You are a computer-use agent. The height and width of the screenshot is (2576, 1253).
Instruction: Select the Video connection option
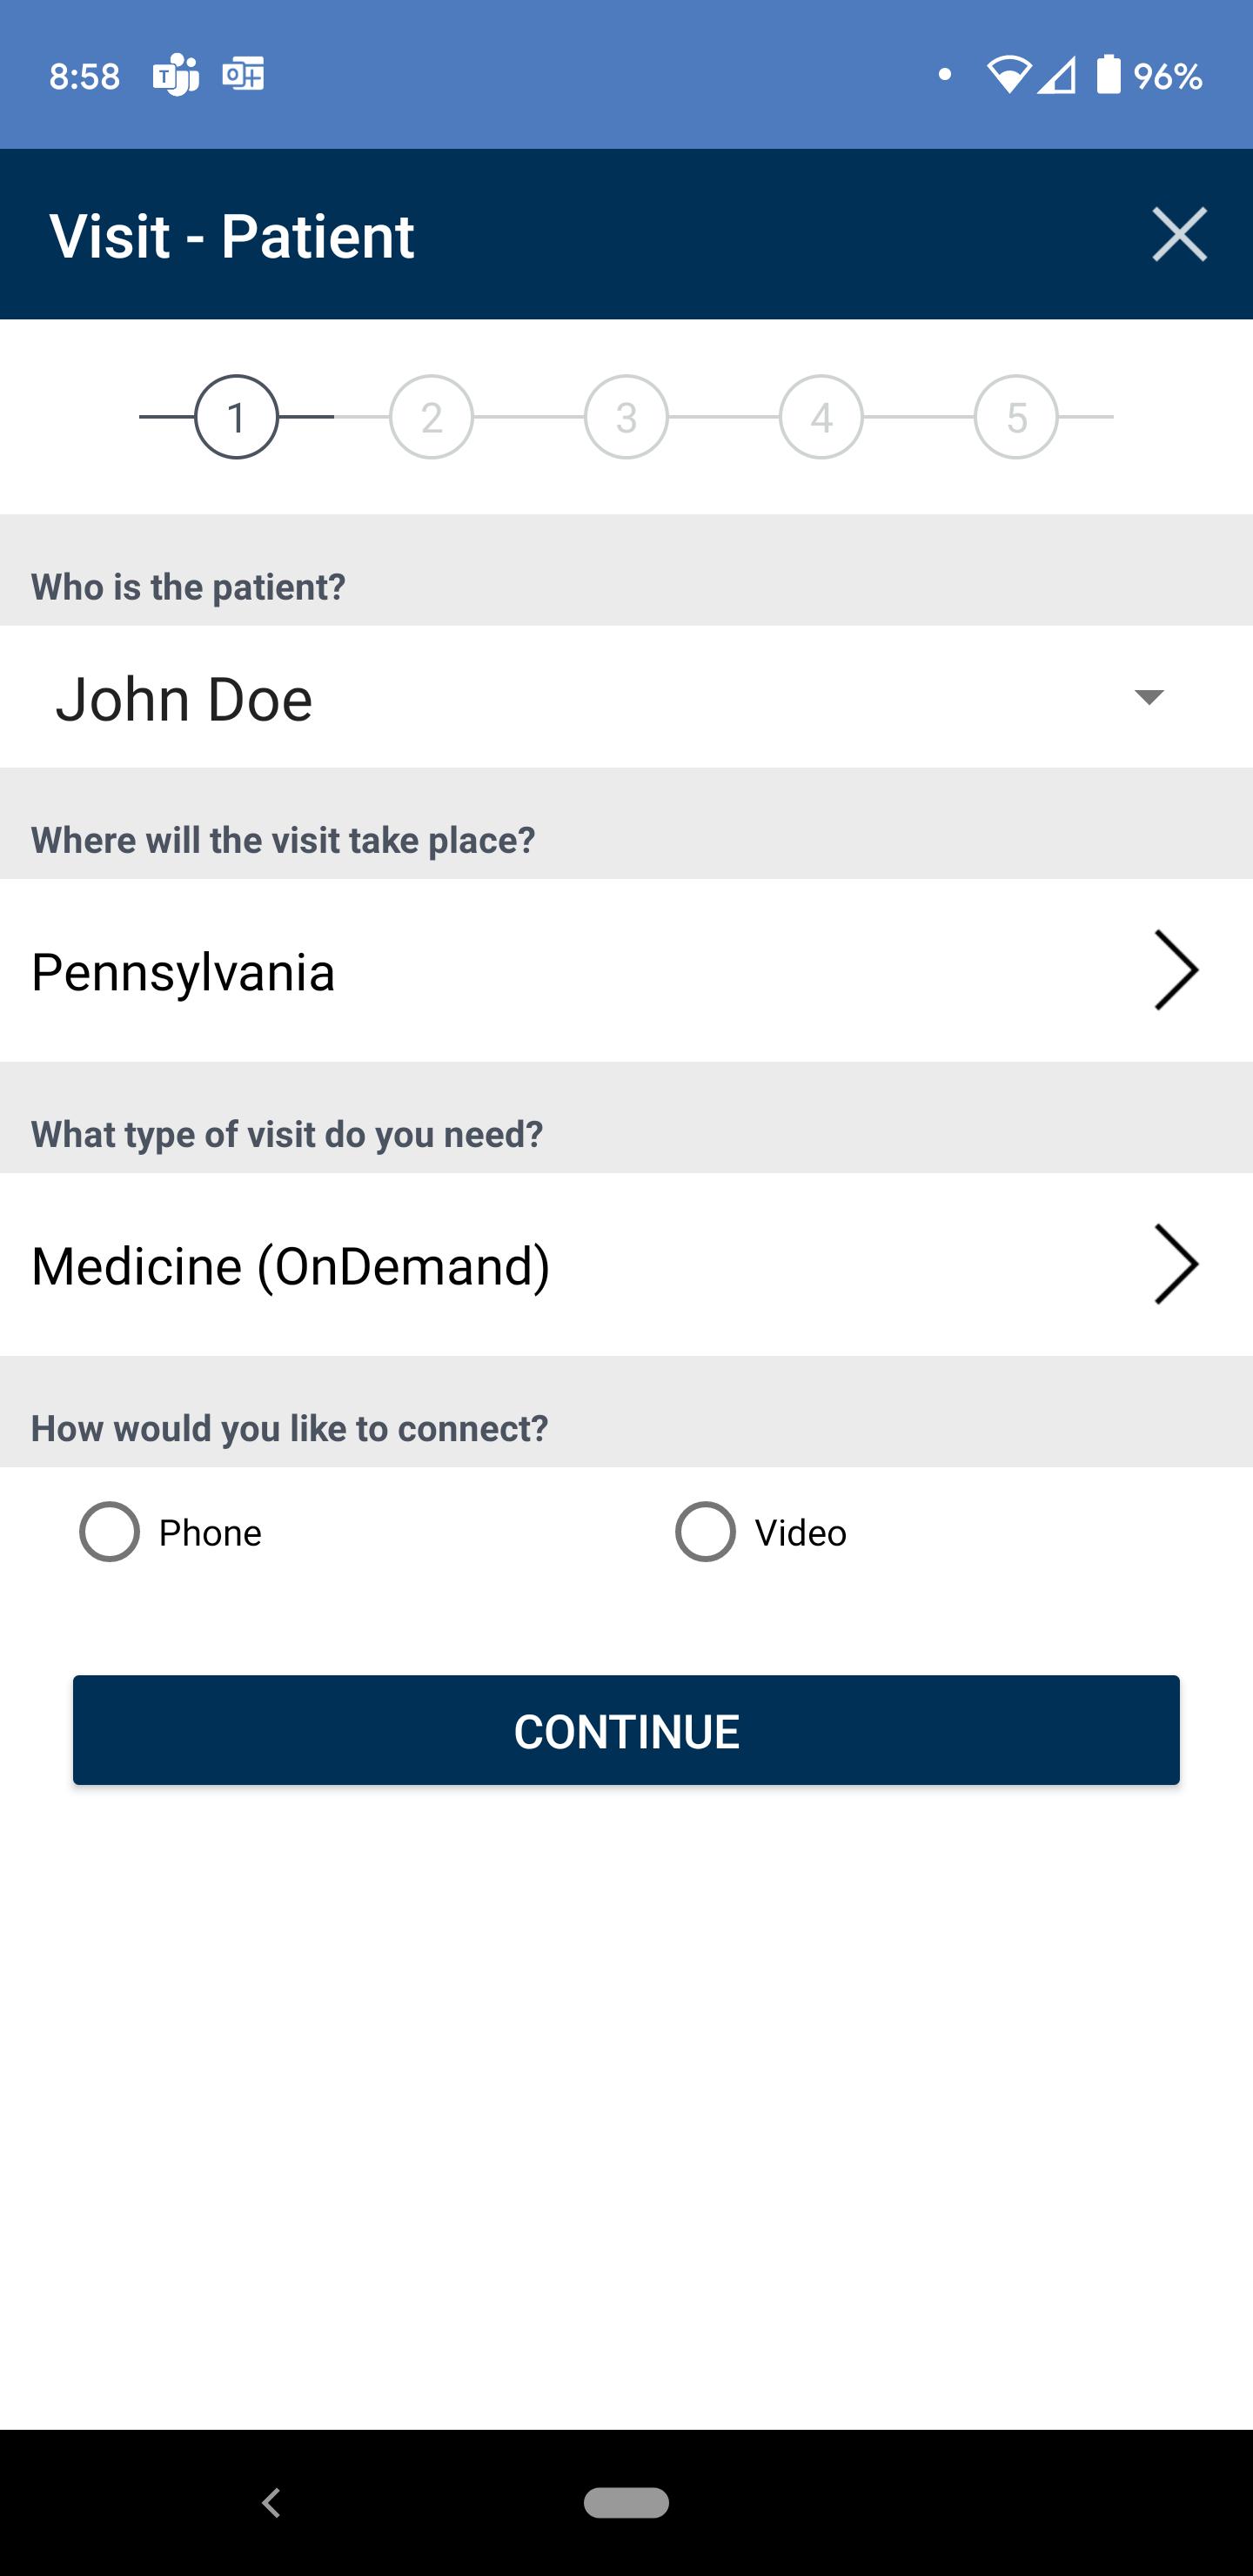761,1532
